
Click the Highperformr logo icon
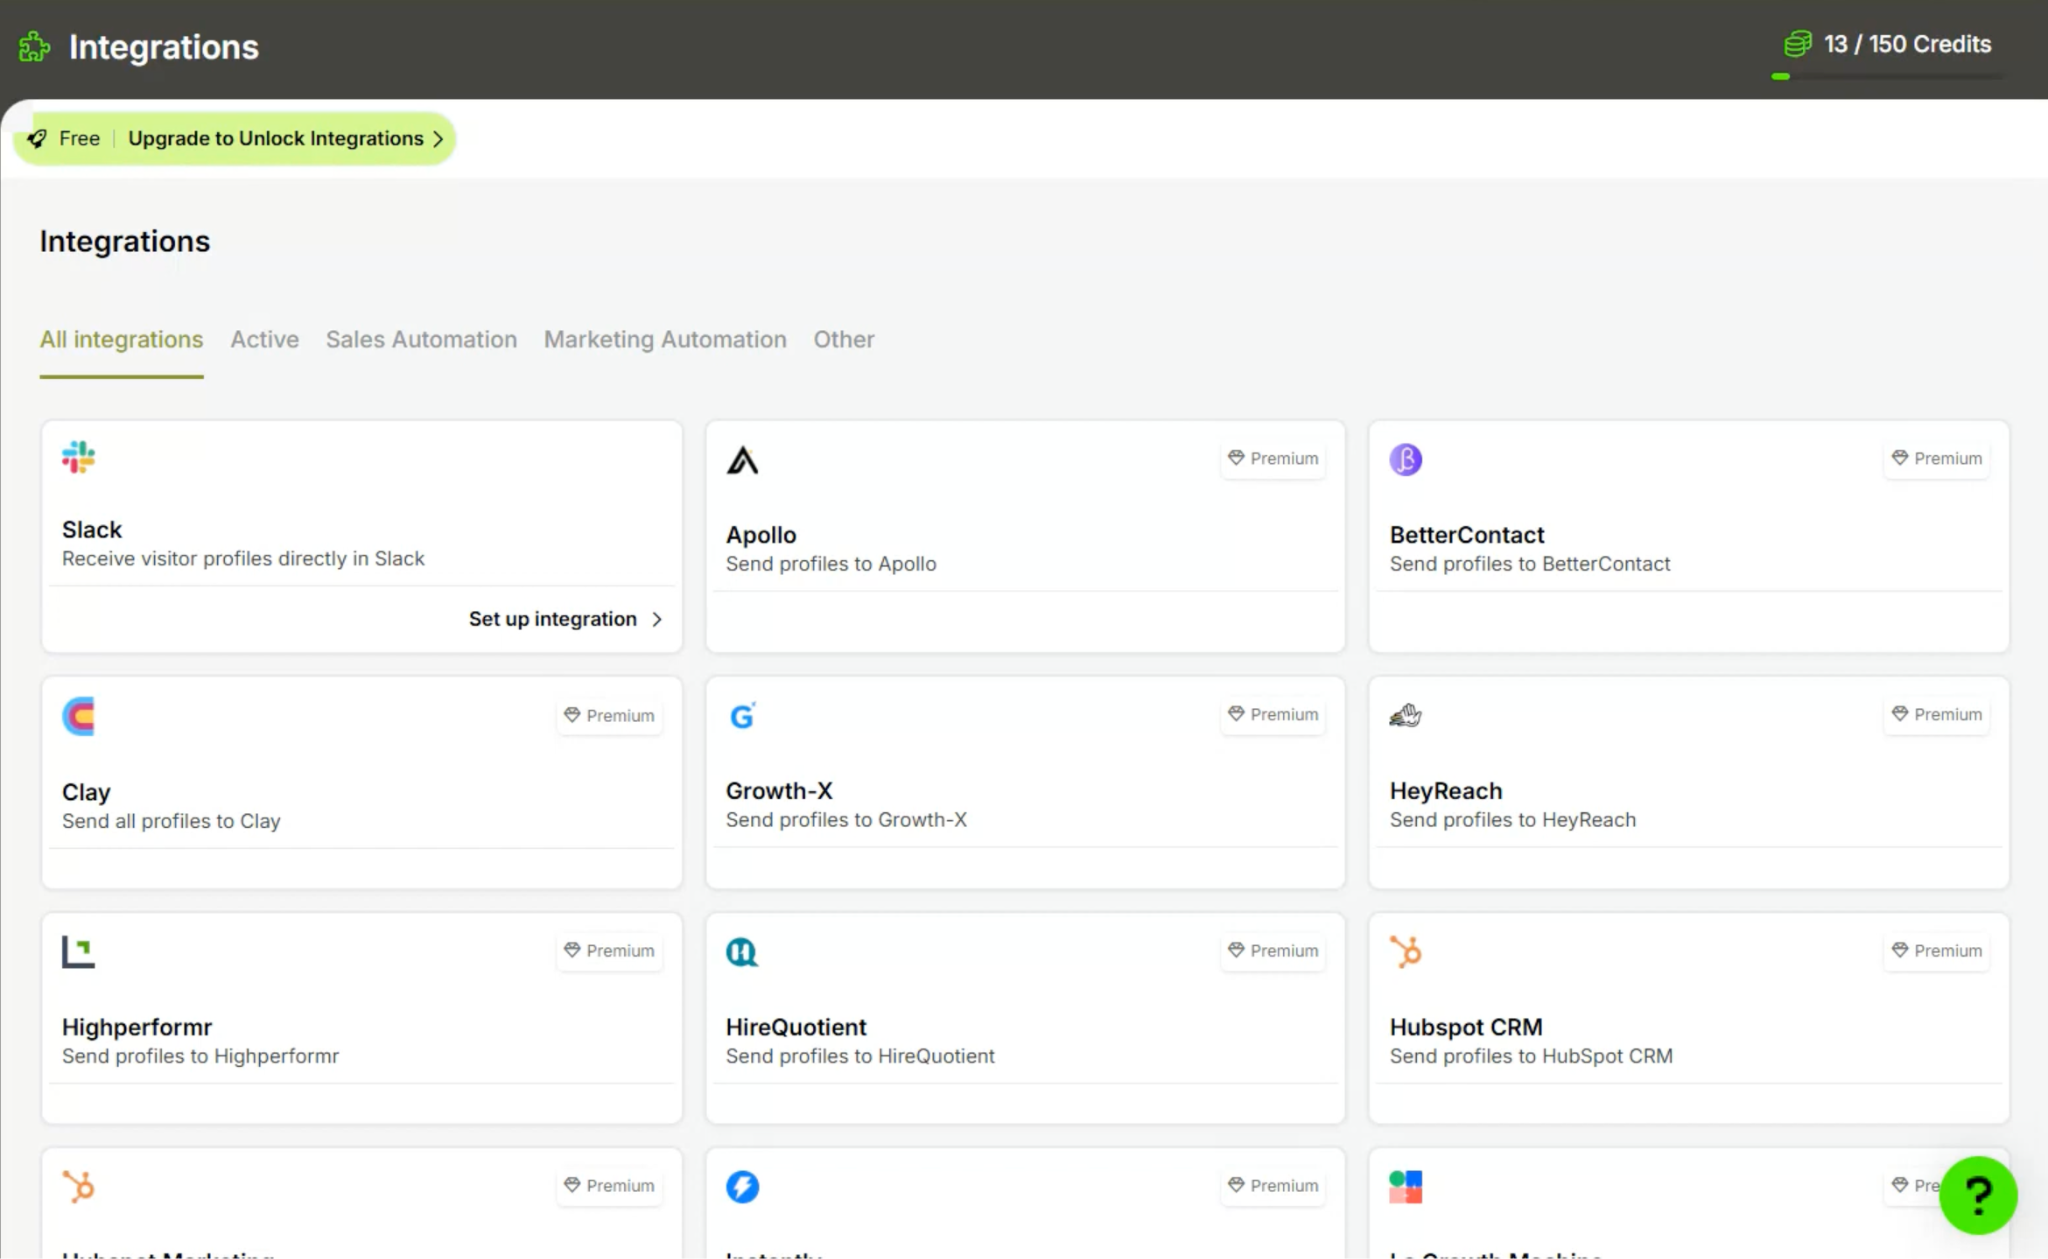coord(78,952)
